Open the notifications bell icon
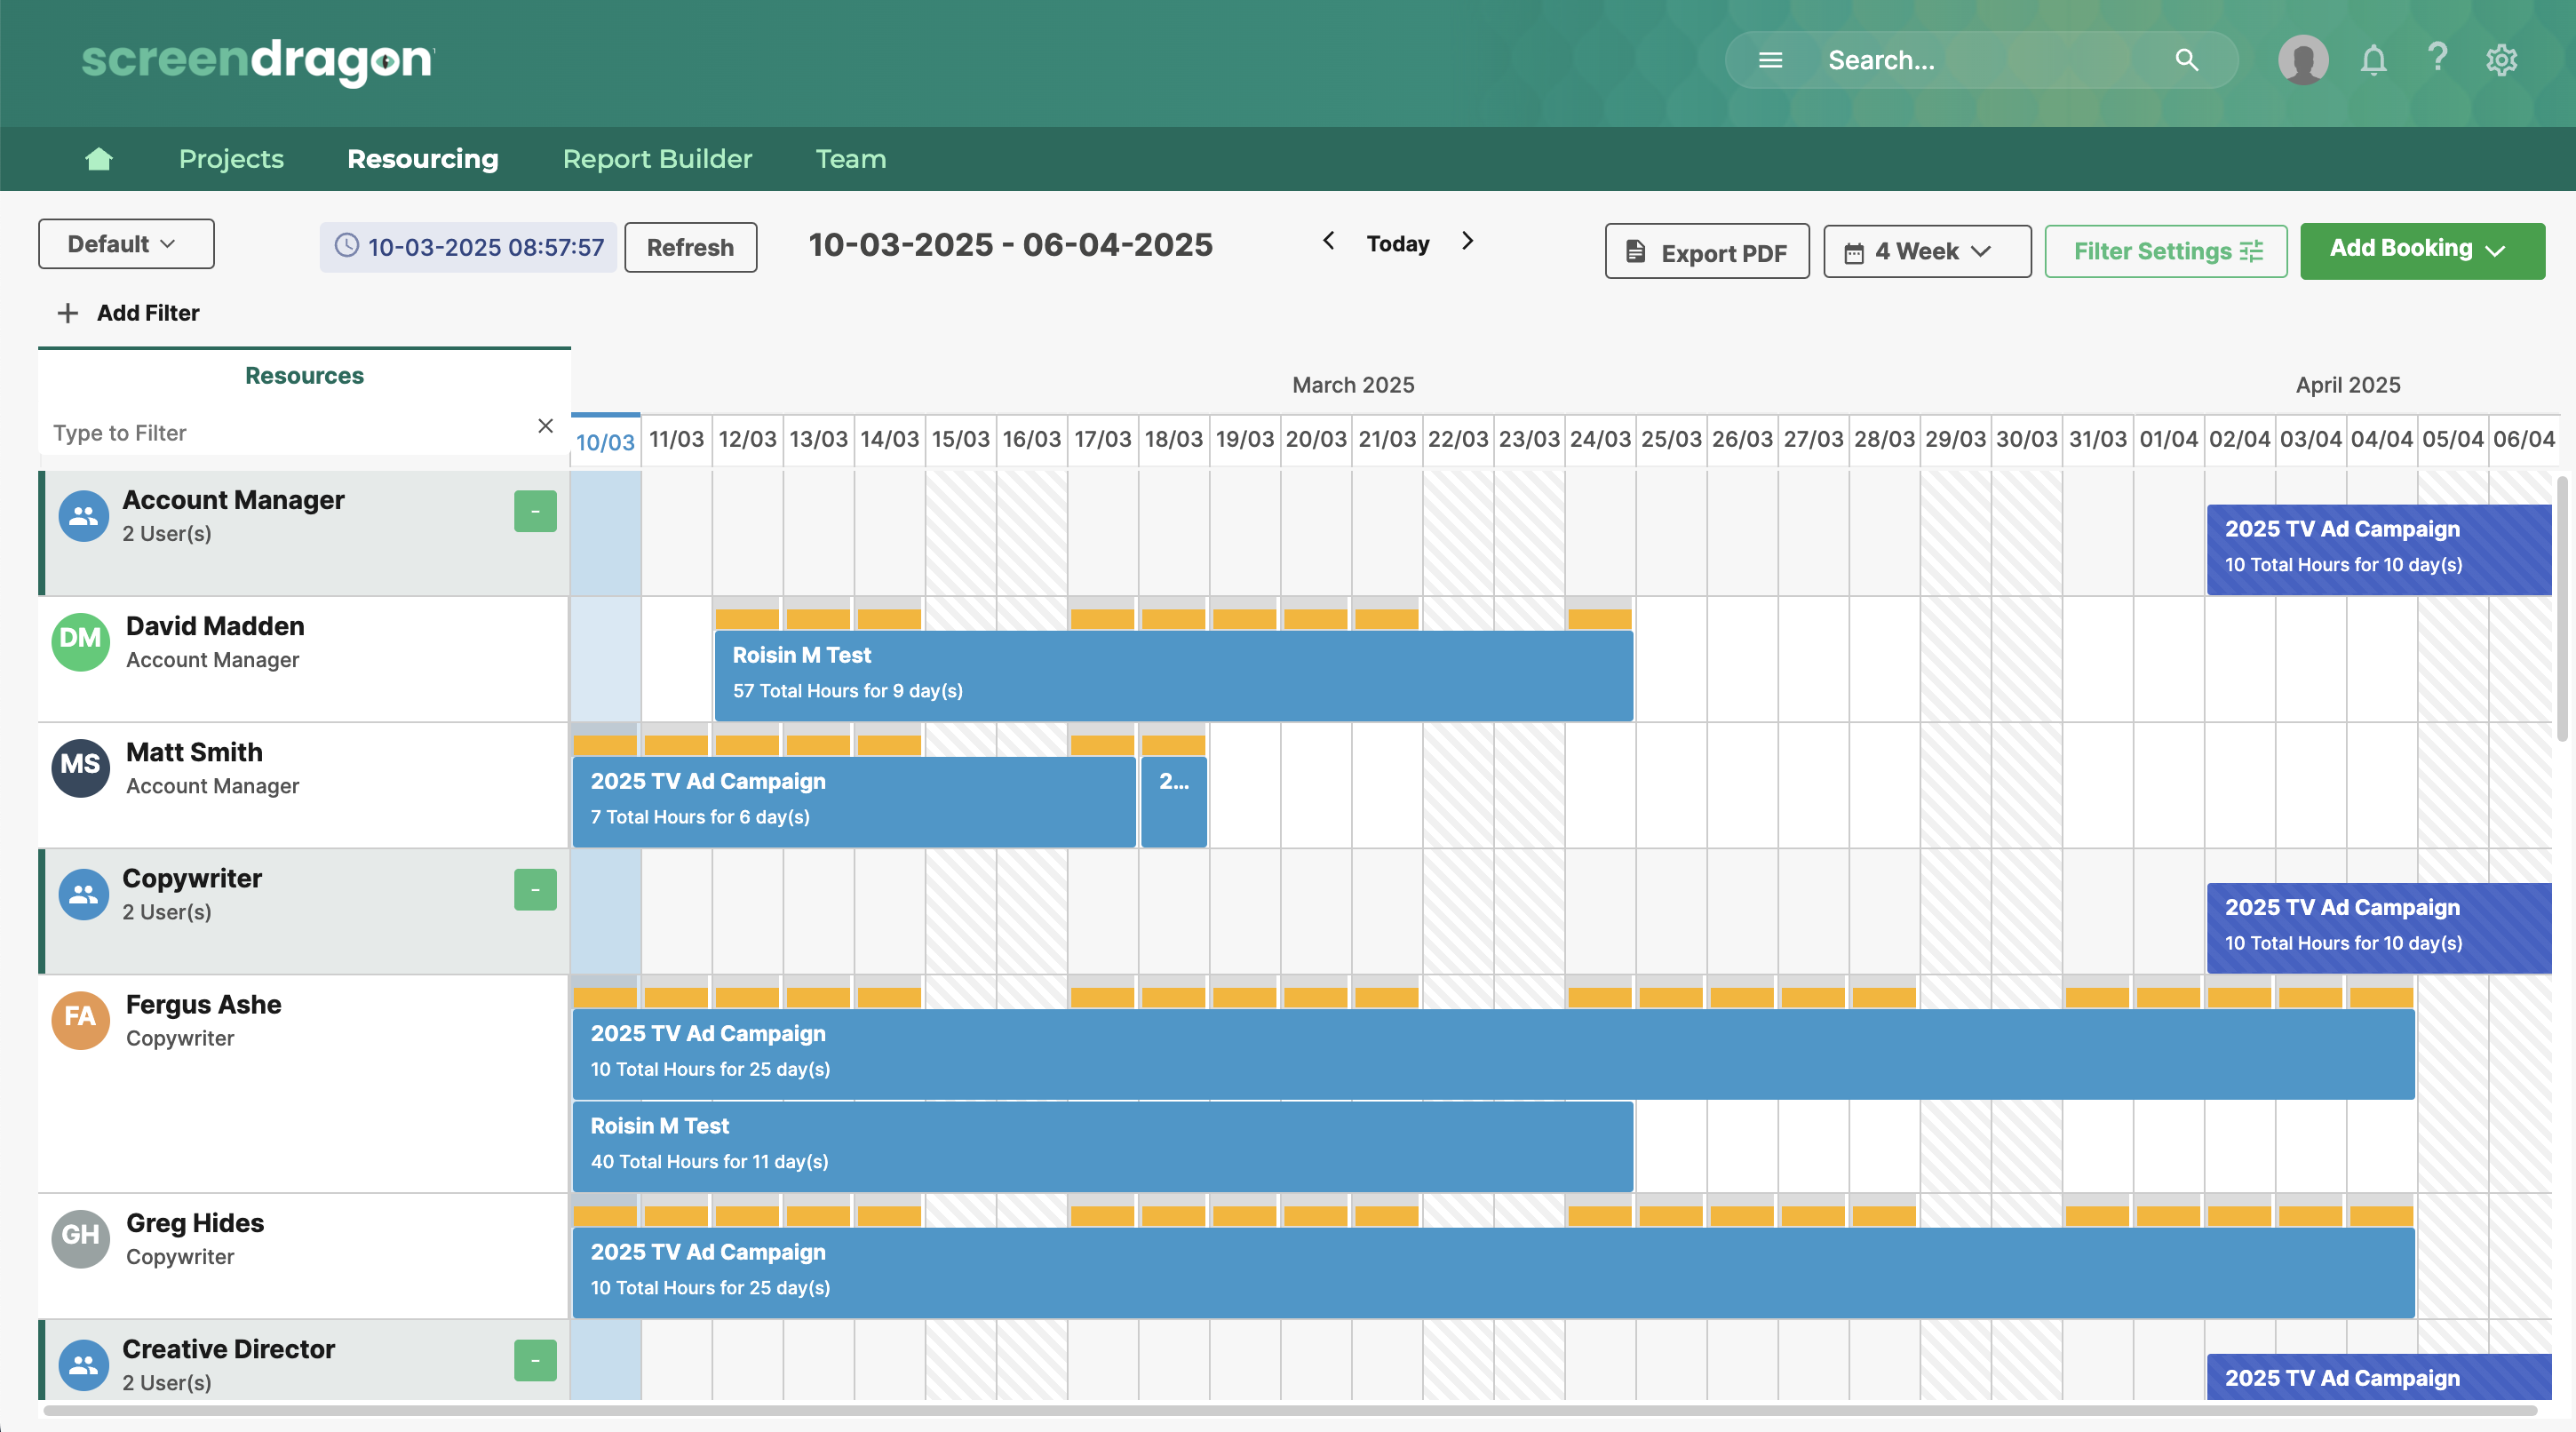 pos(2373,60)
